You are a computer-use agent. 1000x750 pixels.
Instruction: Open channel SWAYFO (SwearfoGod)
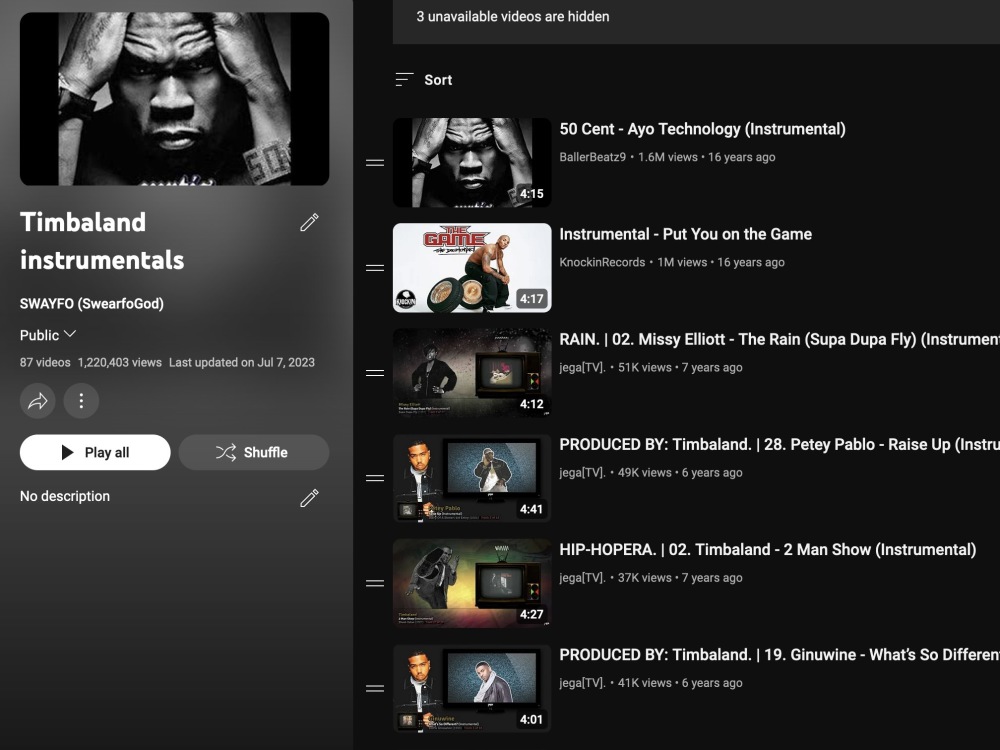pyautogui.click(x=92, y=304)
